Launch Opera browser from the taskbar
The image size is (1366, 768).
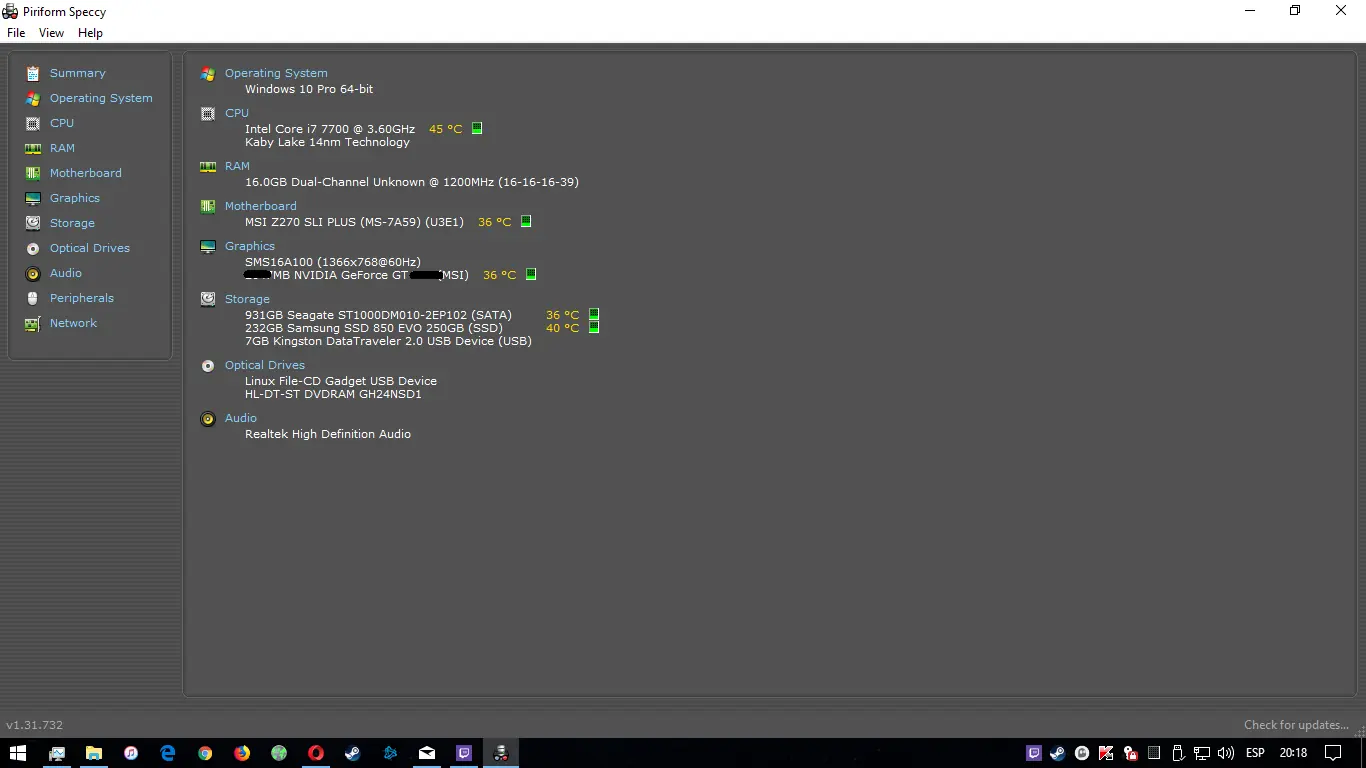[315, 753]
